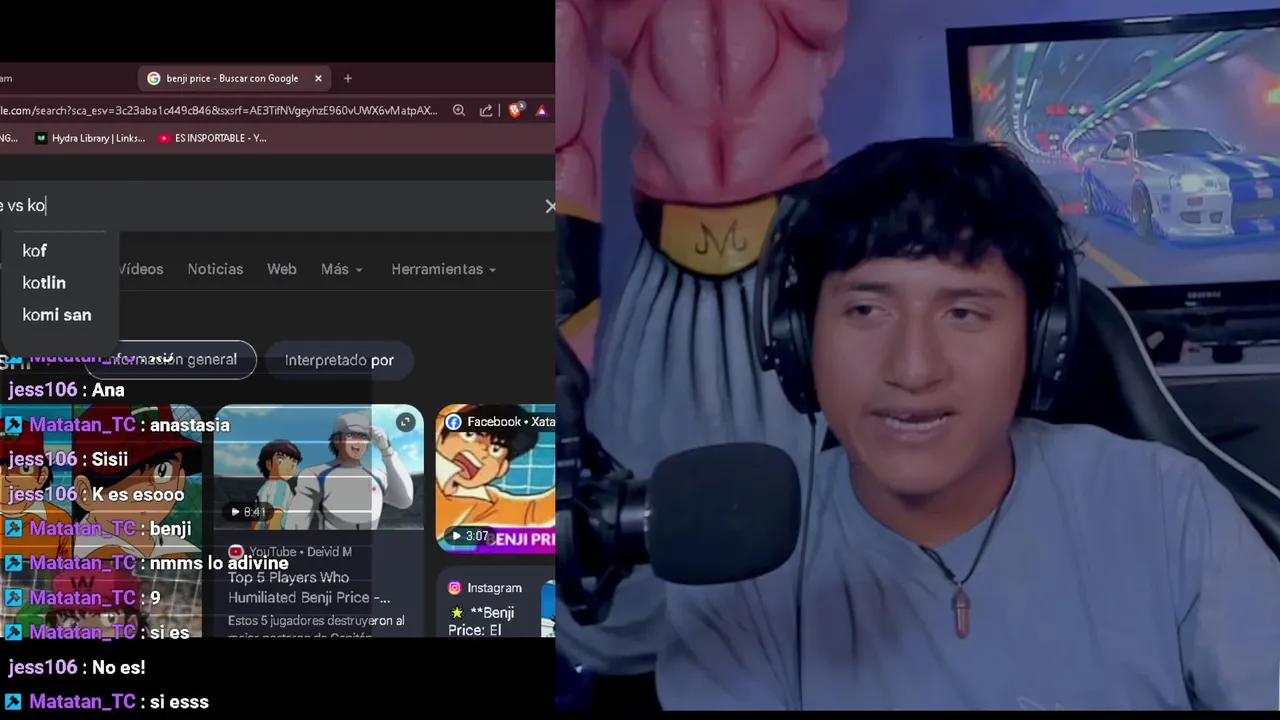Click the zoom magnifier icon in address bar
This screenshot has height=720, width=1280.
459,111
